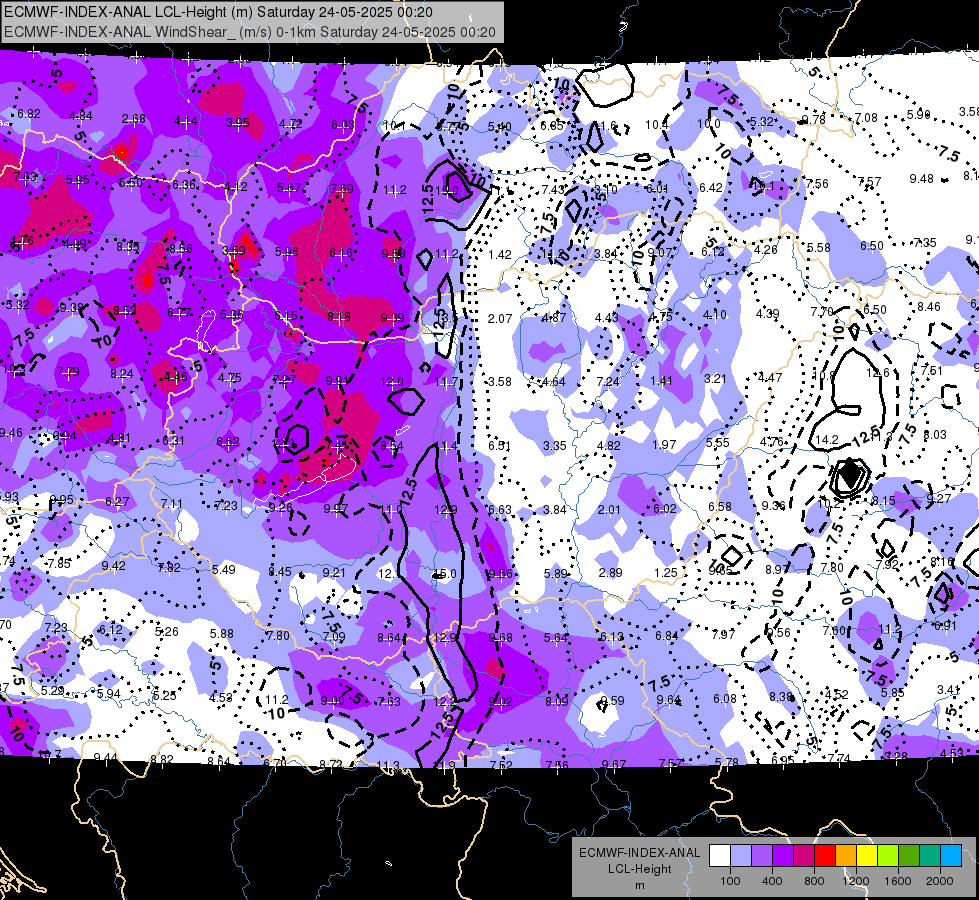Click the teal legend swatch before 2000
The width and height of the screenshot is (979, 900).
tap(930, 856)
